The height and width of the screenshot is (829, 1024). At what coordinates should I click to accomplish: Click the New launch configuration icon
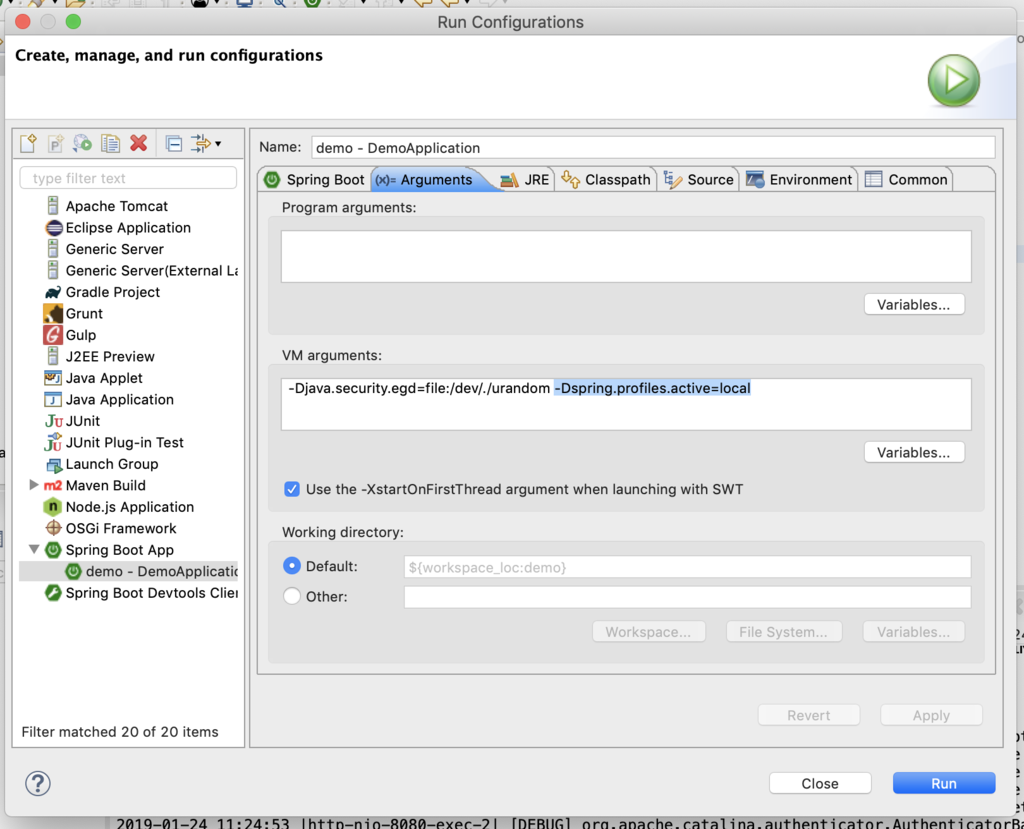tap(28, 143)
